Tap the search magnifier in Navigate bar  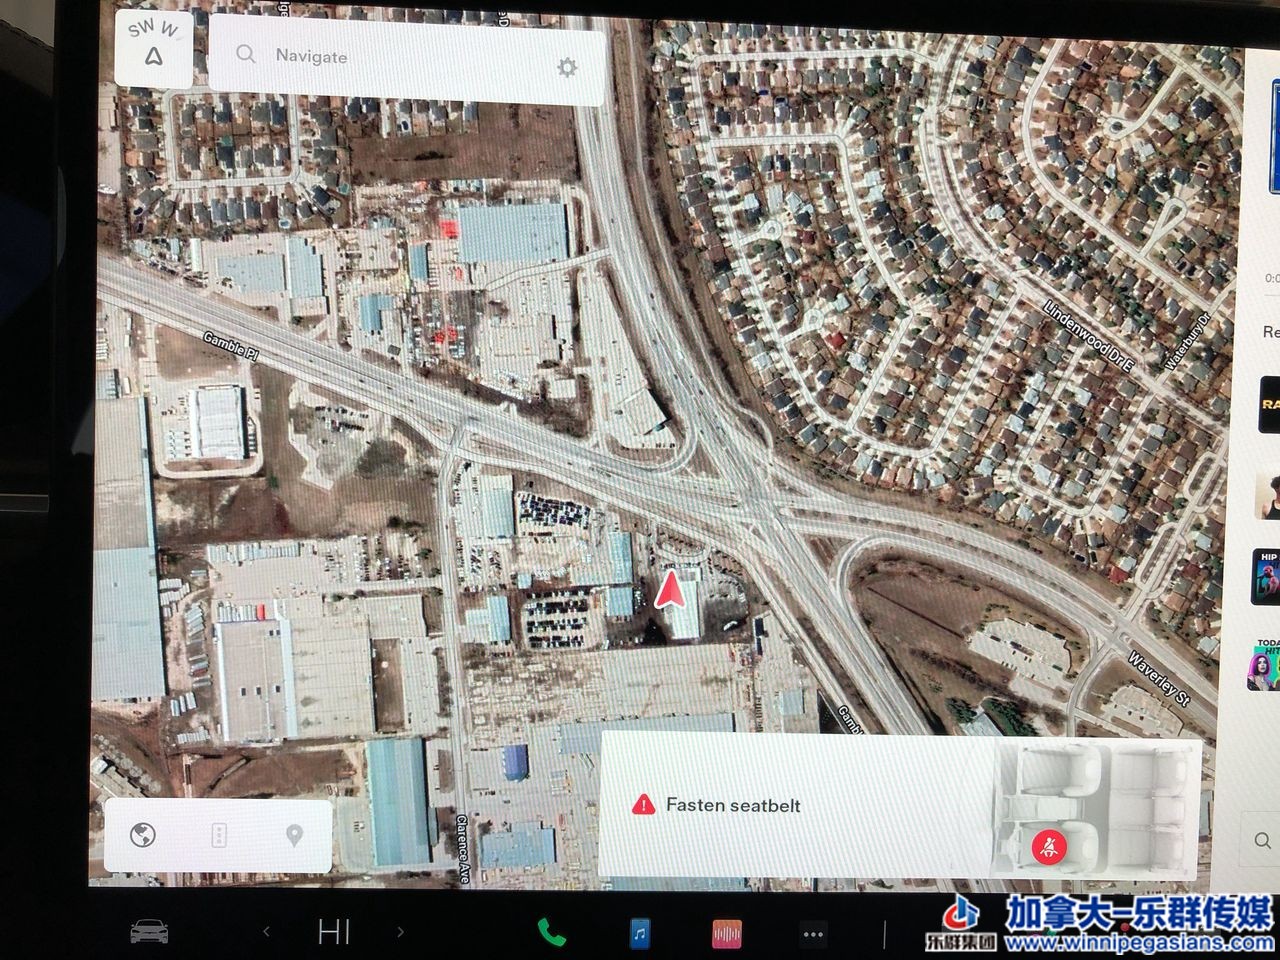[x=246, y=54]
